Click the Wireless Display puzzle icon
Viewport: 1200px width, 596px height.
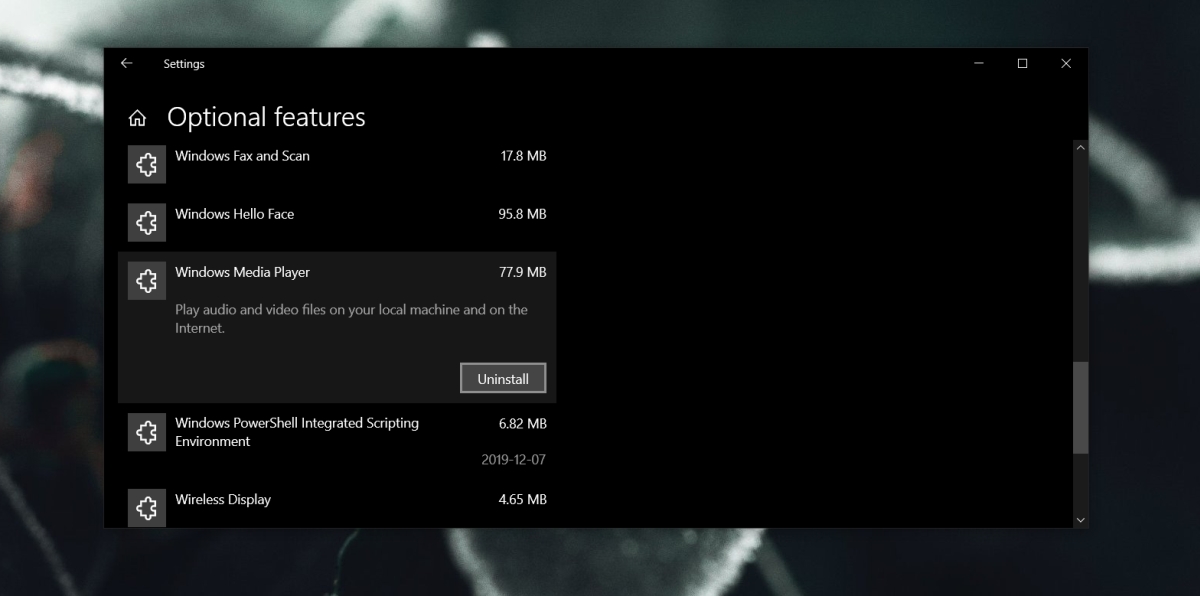pyautogui.click(x=147, y=507)
